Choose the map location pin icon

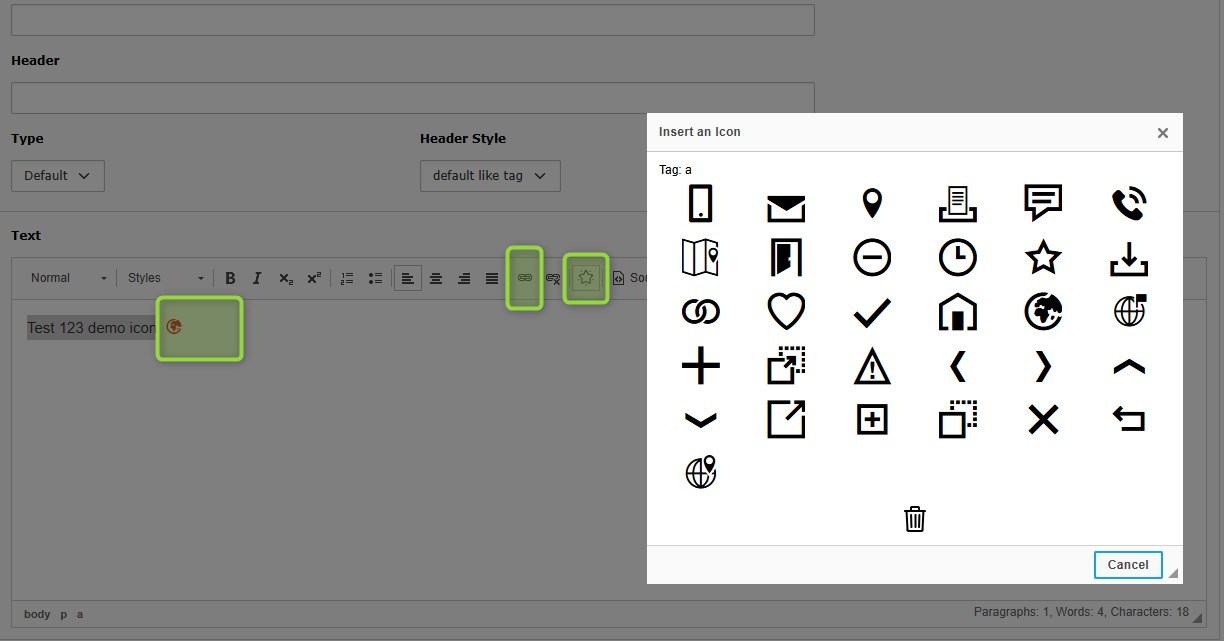coord(872,204)
